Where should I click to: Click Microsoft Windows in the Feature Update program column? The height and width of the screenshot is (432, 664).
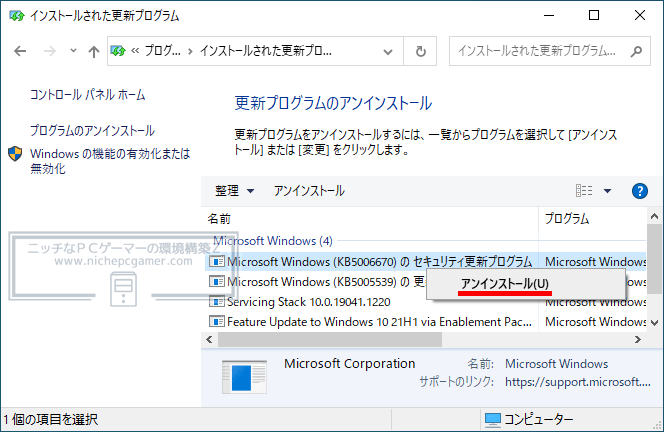(595, 322)
